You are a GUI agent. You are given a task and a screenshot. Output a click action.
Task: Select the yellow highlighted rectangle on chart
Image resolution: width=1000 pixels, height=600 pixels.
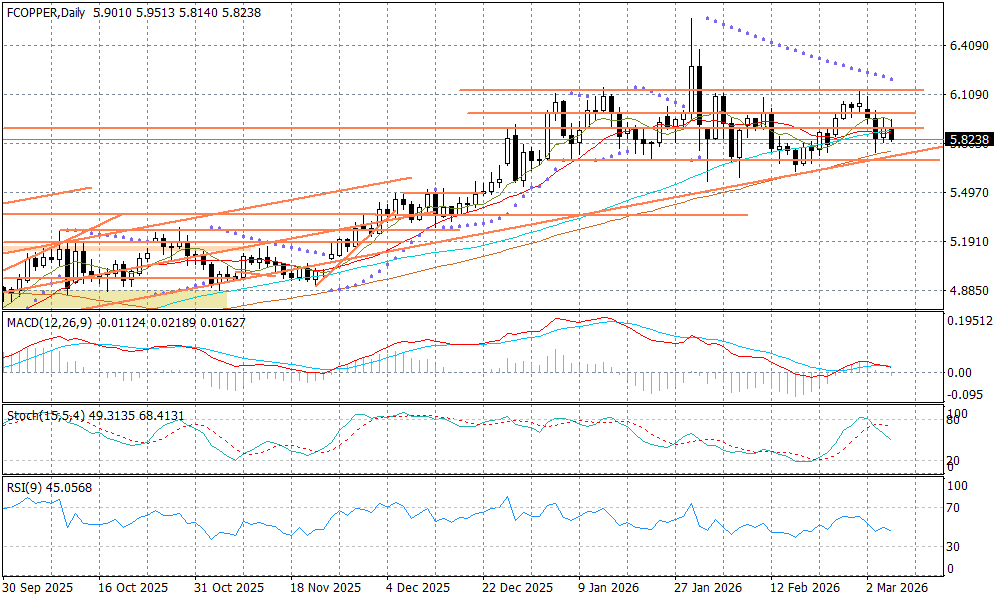pos(115,299)
